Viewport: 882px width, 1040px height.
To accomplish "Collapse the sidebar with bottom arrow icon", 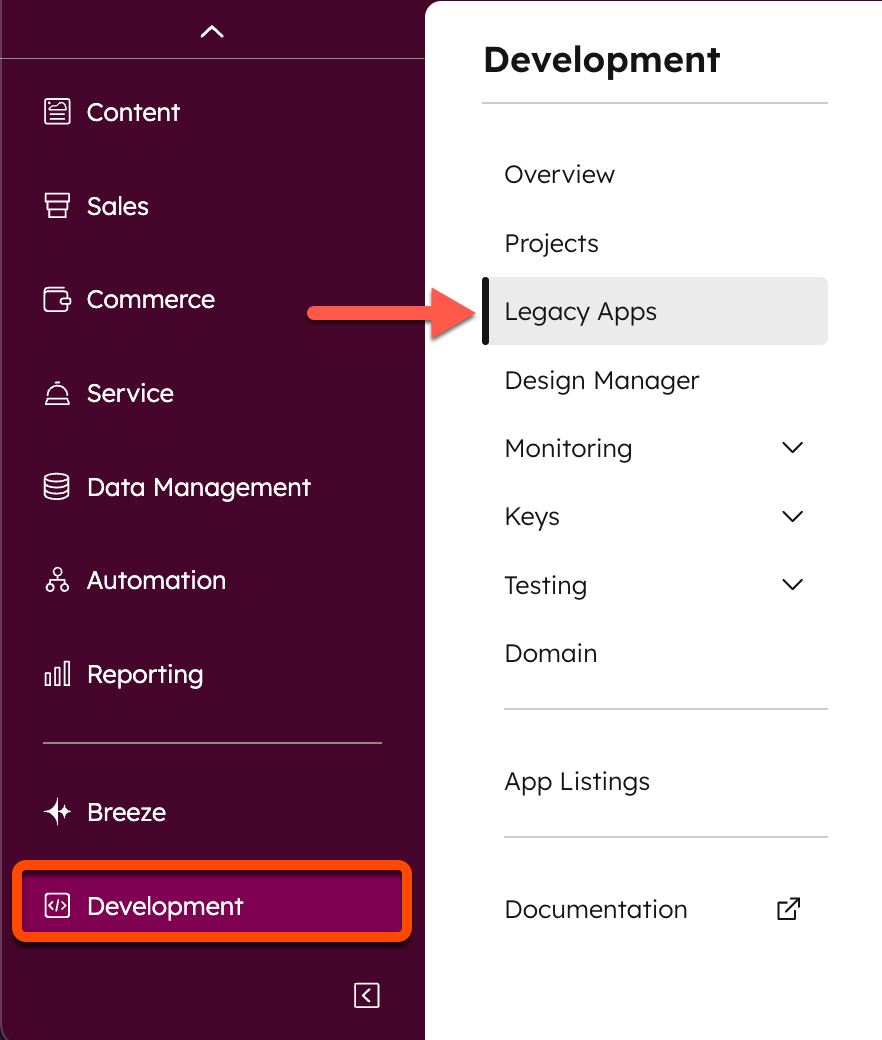I will [x=367, y=995].
